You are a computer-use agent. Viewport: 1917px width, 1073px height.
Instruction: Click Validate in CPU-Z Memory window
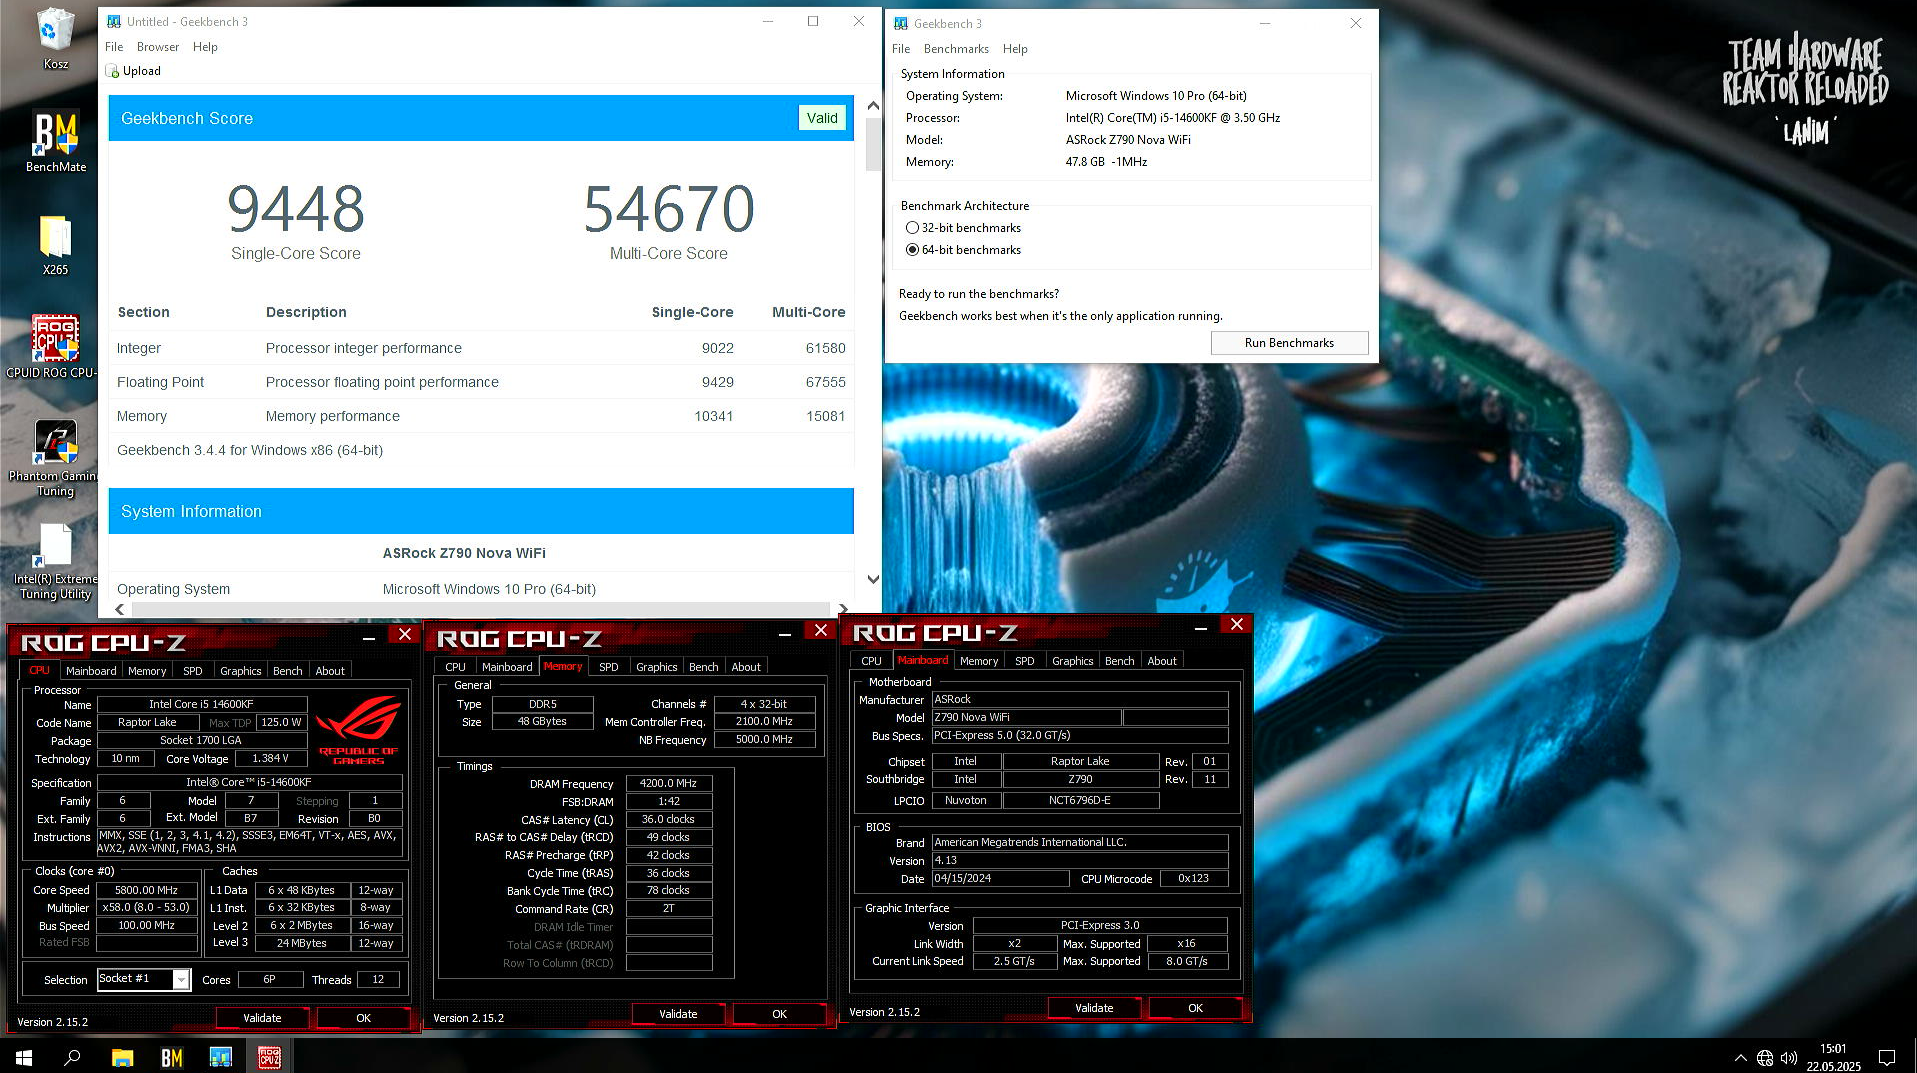(x=678, y=1014)
